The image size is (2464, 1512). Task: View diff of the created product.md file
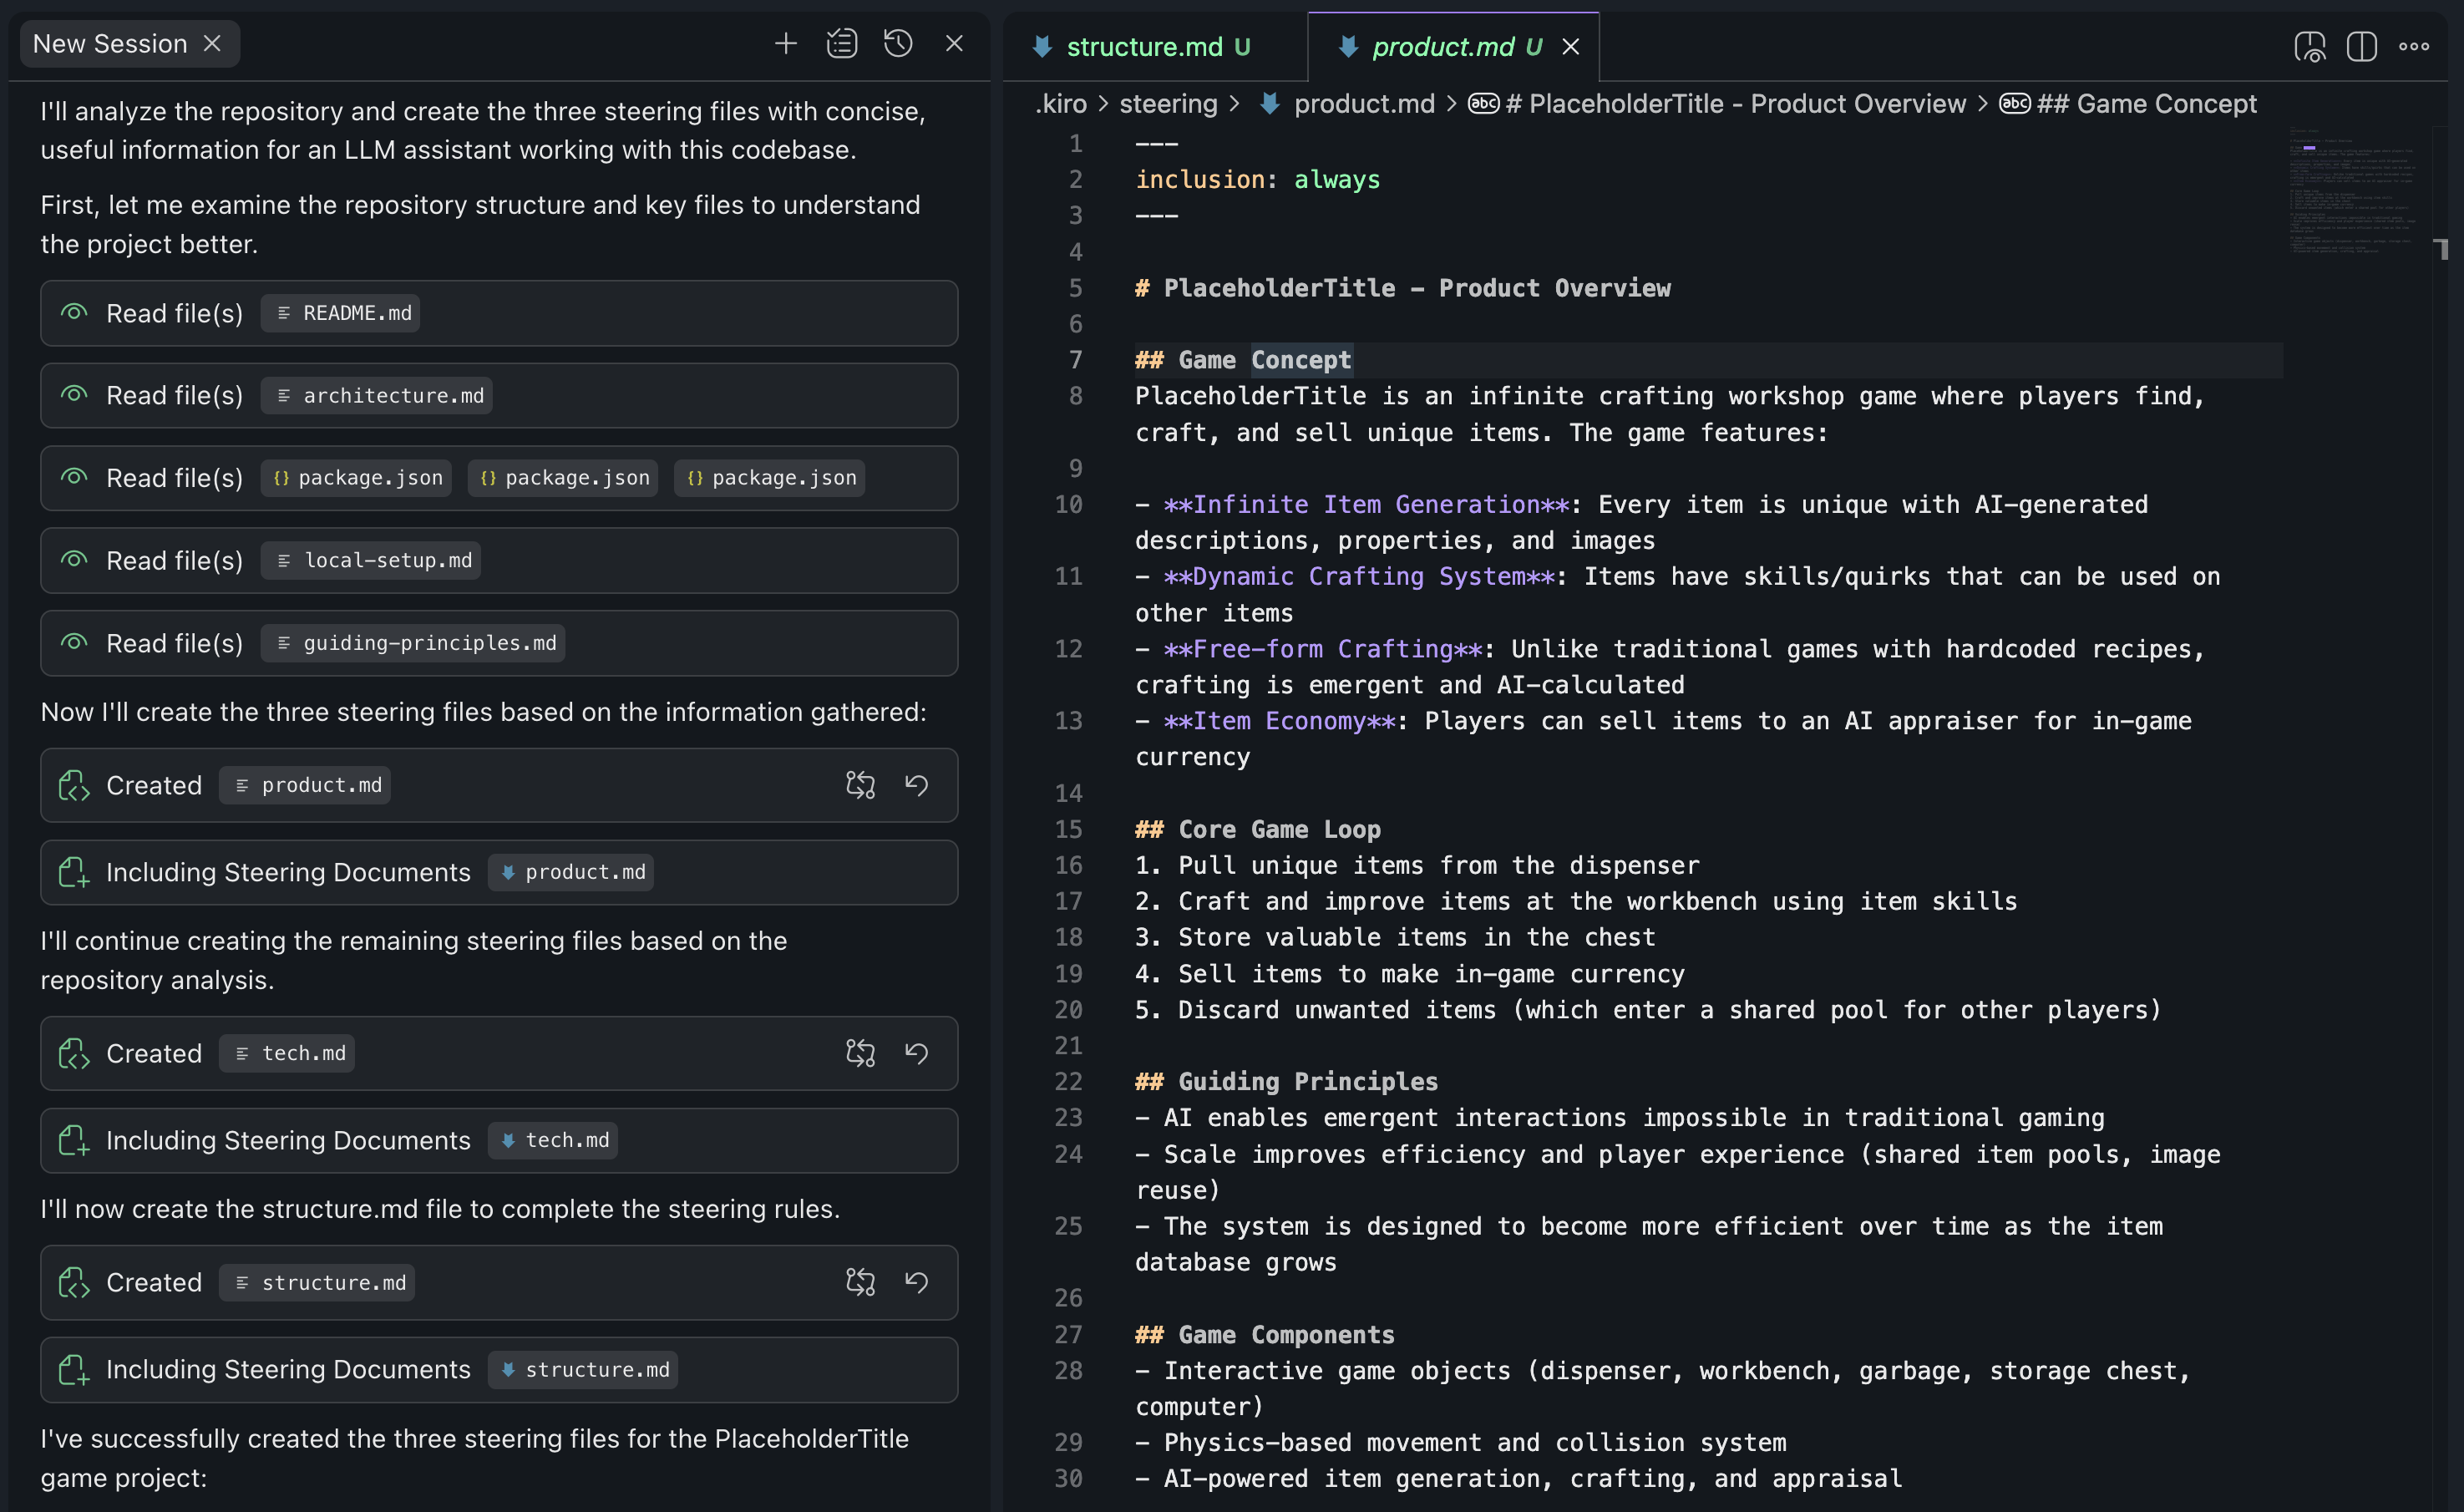[860, 785]
